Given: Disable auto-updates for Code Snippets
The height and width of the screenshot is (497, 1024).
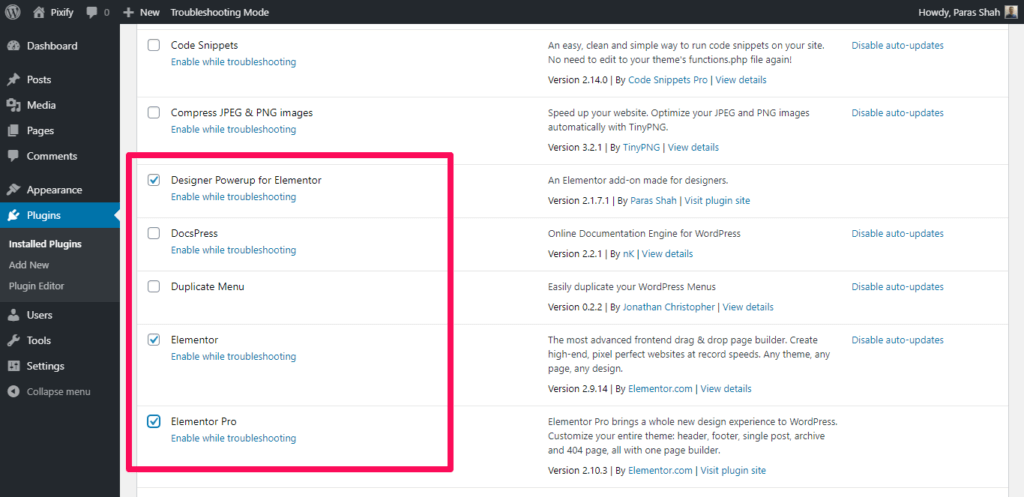Looking at the screenshot, I should [897, 46].
